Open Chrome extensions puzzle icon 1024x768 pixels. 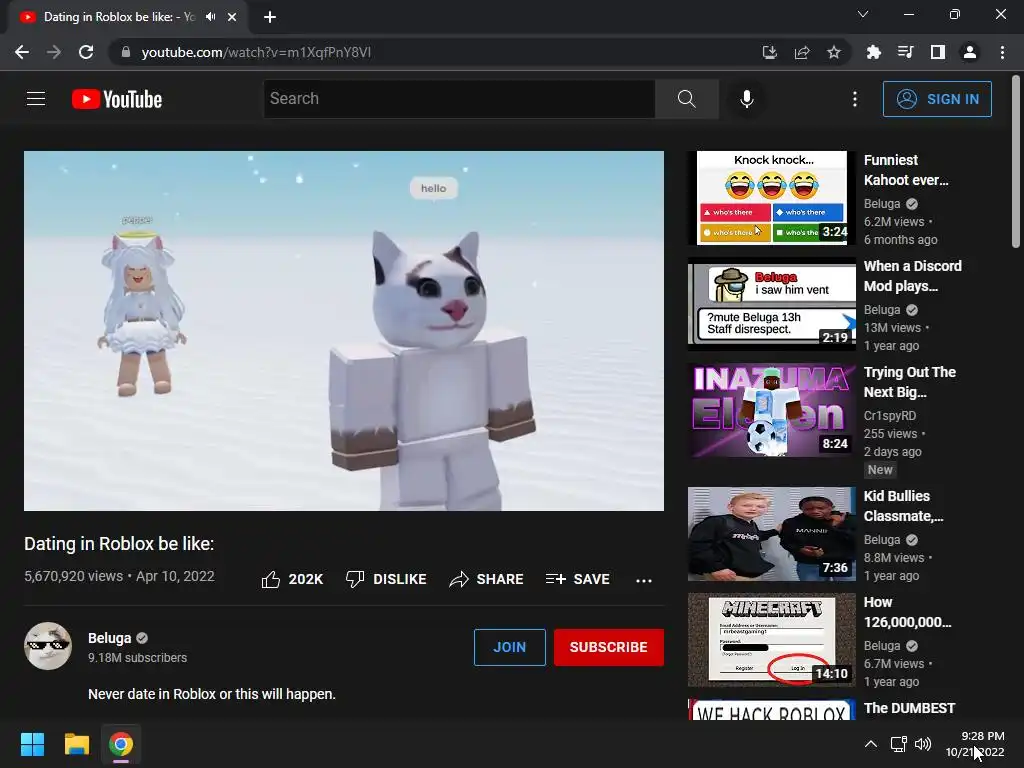(873, 52)
